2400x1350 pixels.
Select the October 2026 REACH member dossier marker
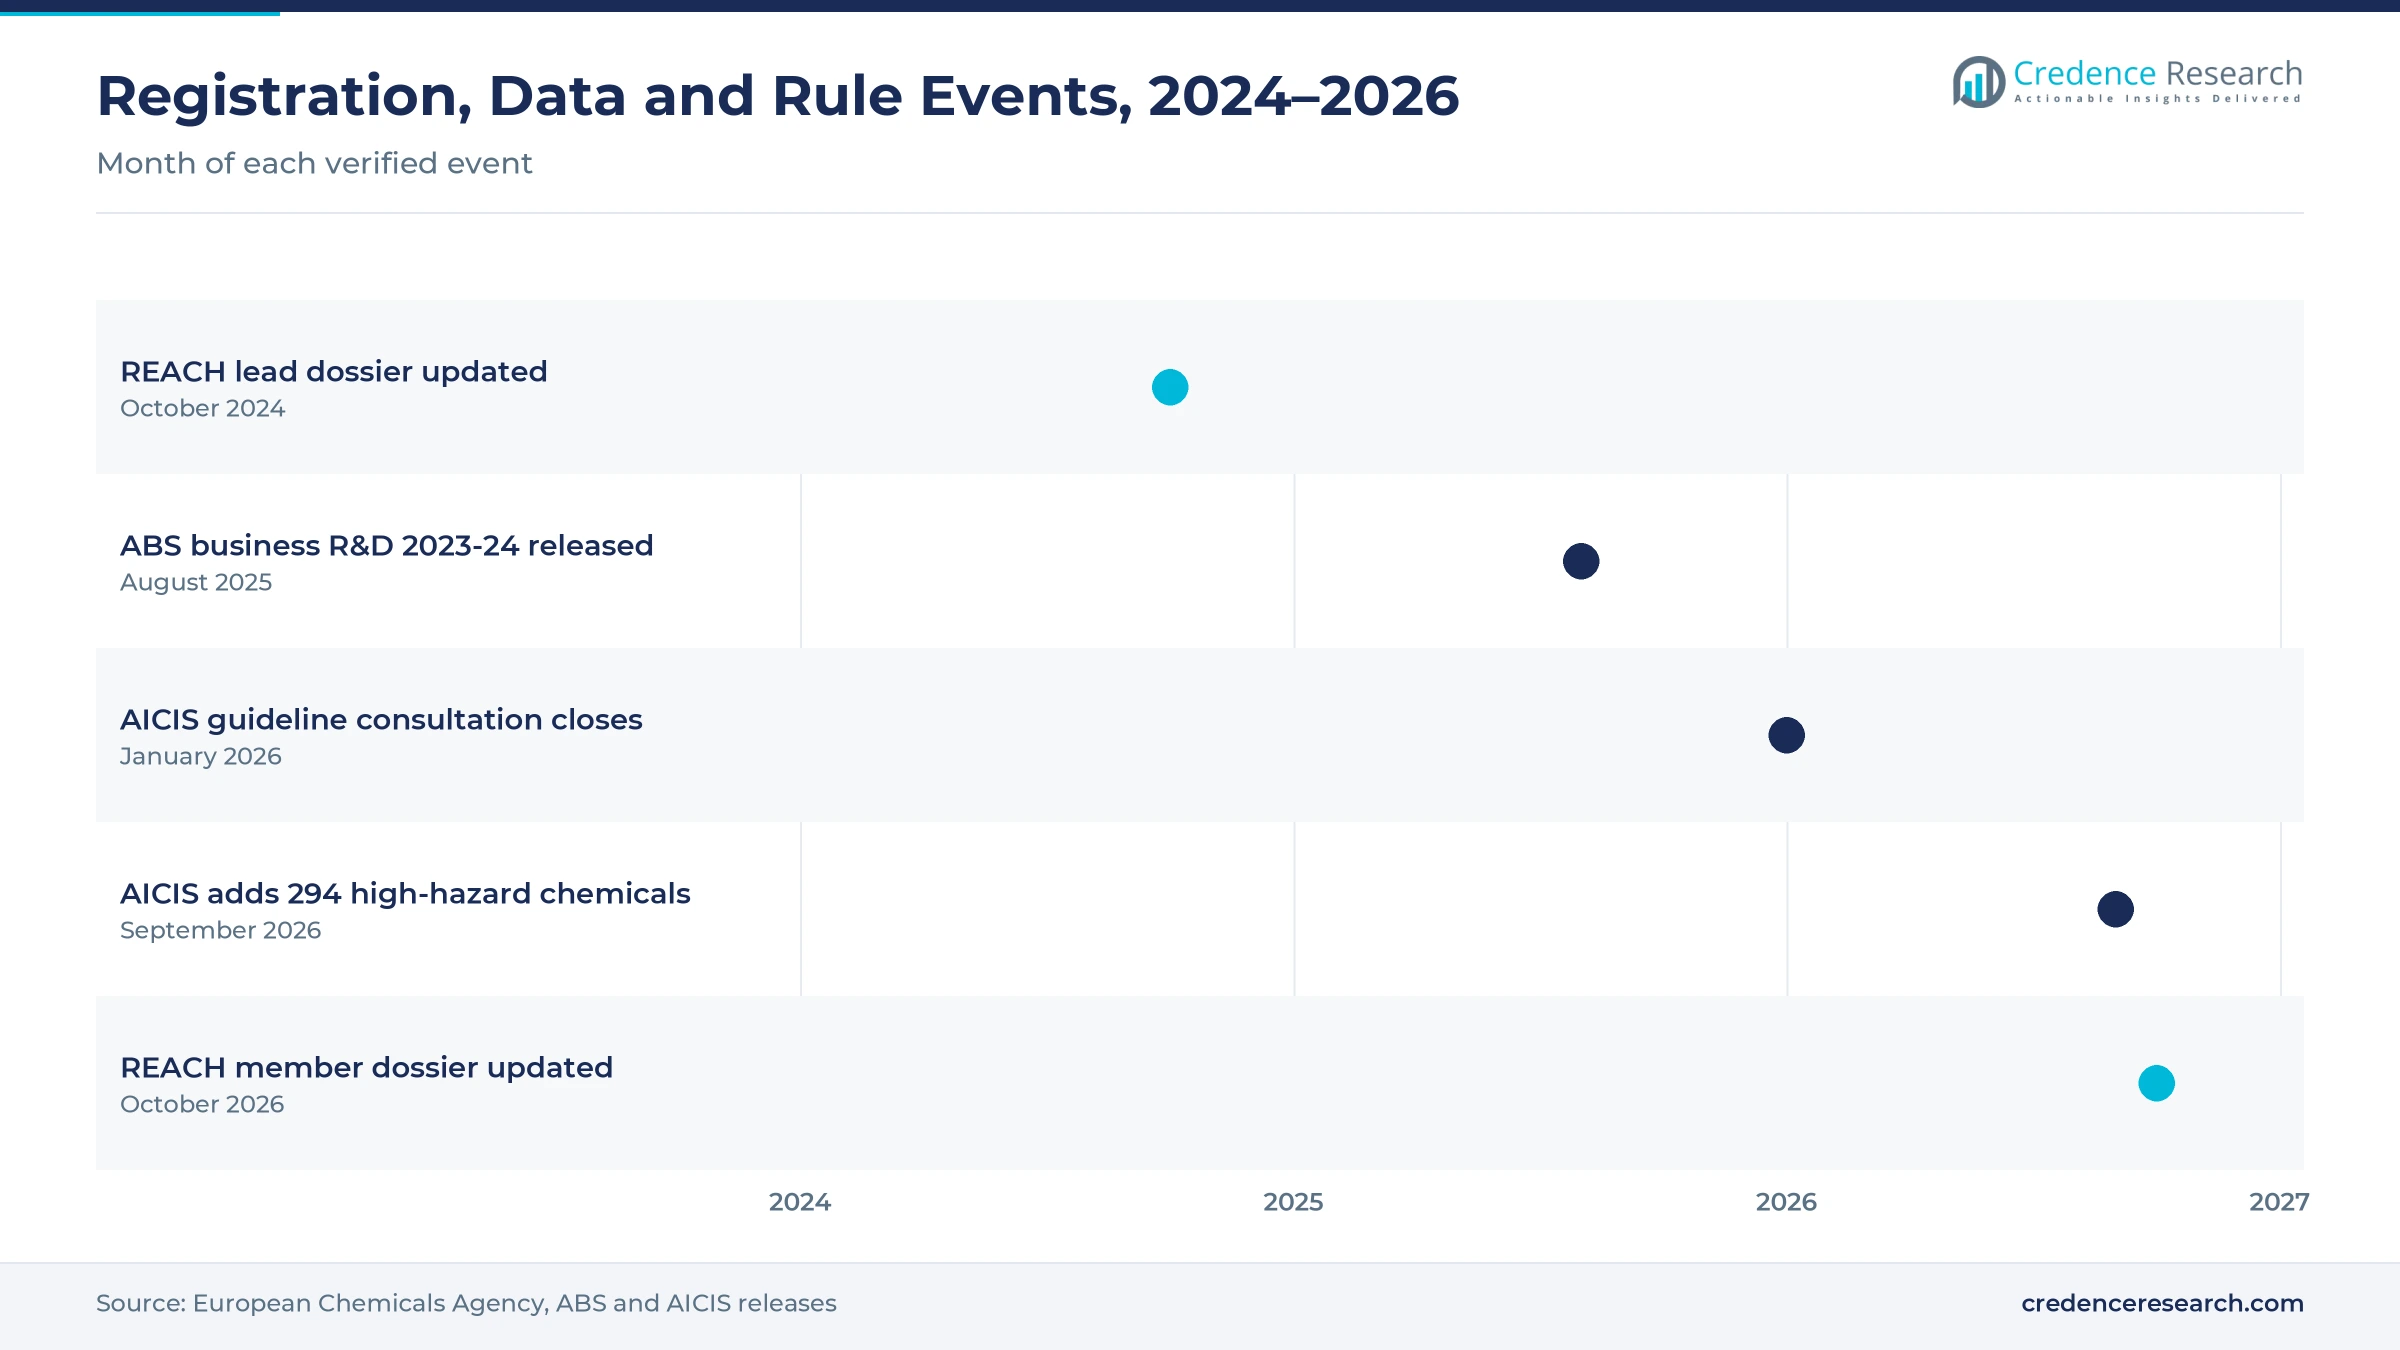point(2156,1083)
